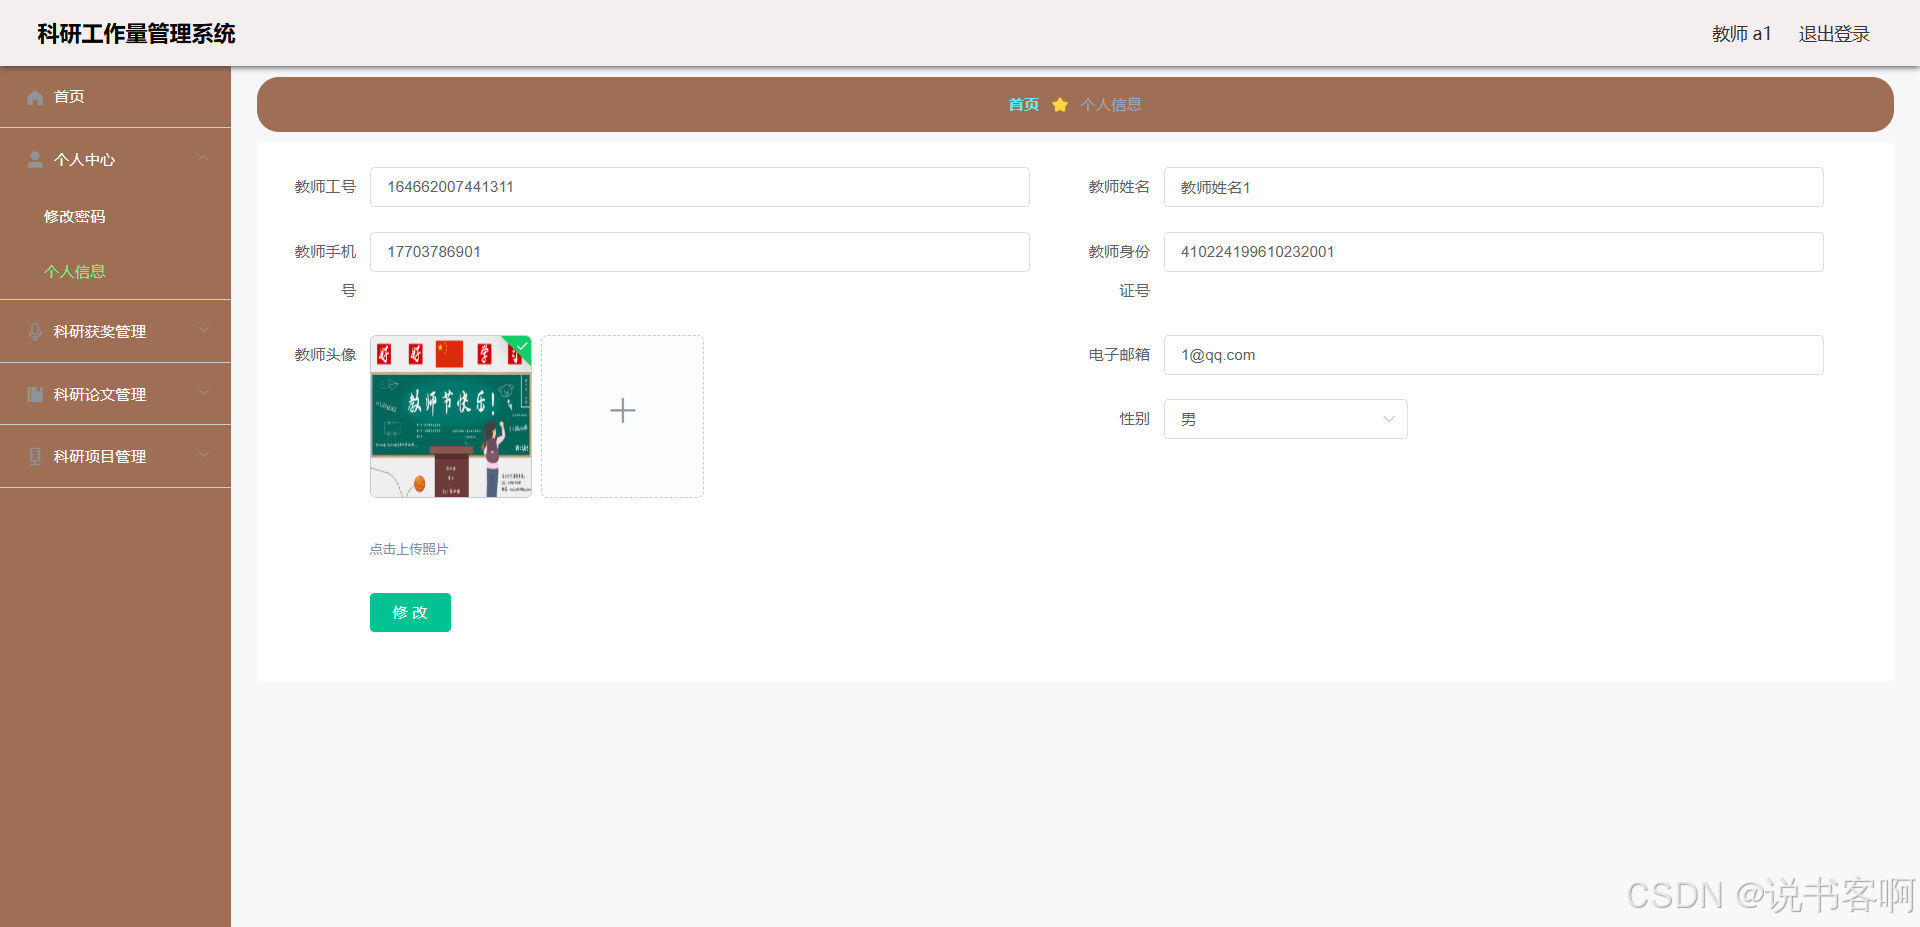Click the microphone icon beside 科研获奖管理
Image resolution: width=1920 pixels, height=927 pixels.
click(35, 332)
